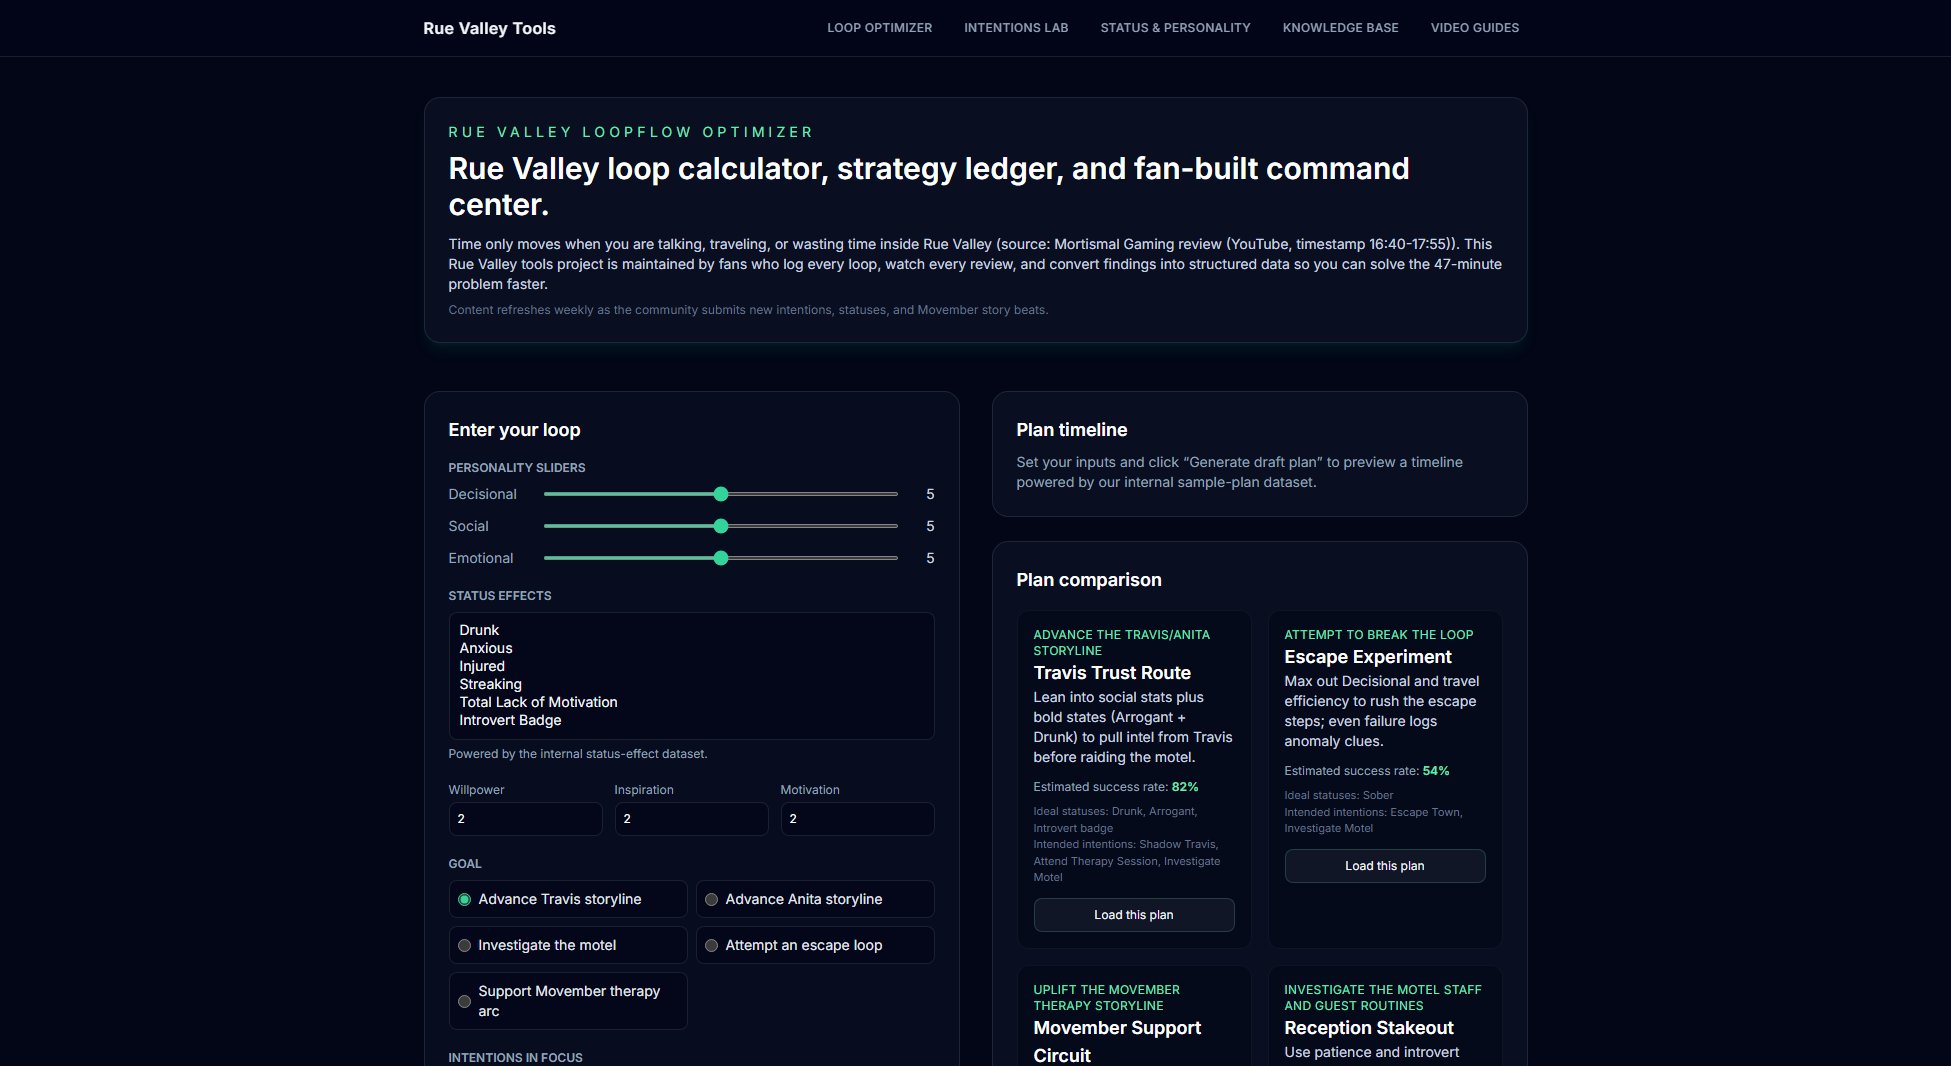
Task: Open the Loop Optimizer
Action: click(x=879, y=28)
